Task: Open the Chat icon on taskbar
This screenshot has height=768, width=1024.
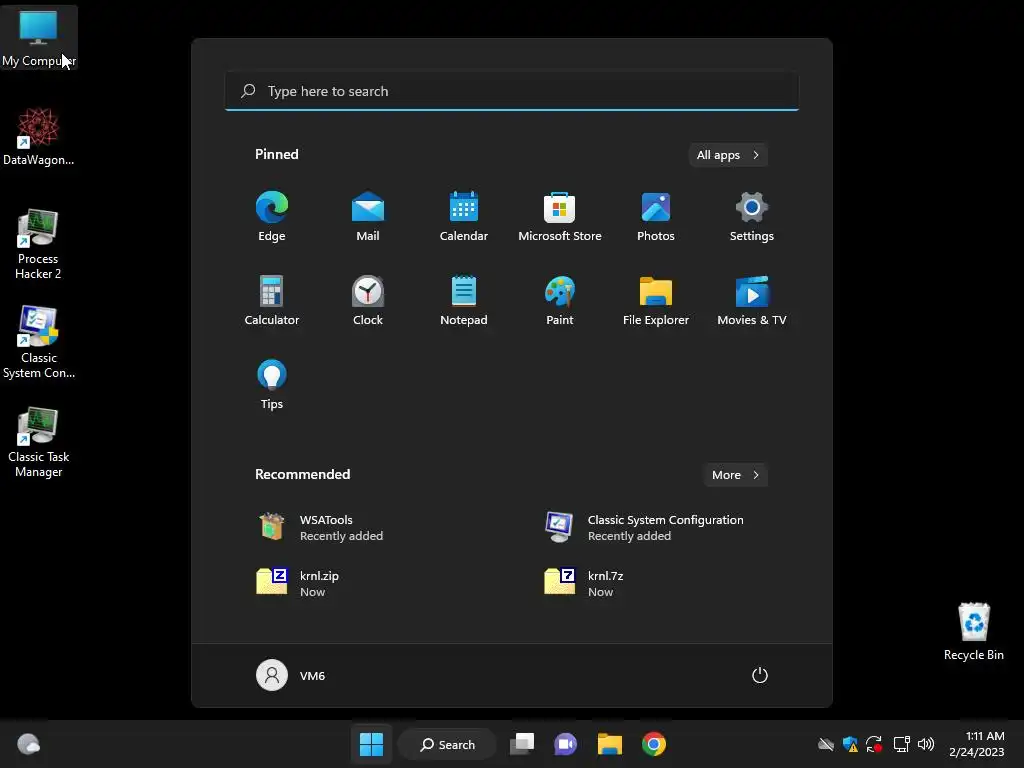Action: tap(566, 744)
